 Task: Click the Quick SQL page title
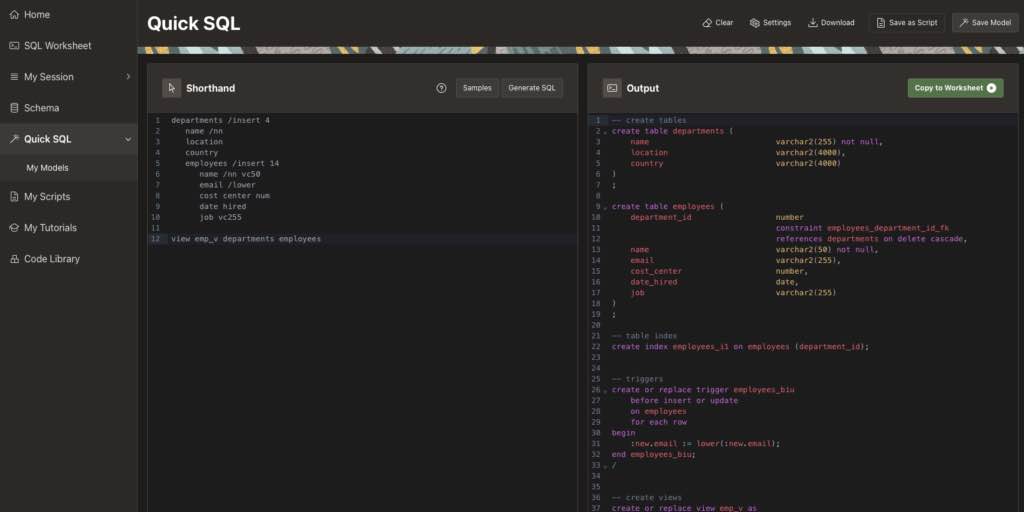coord(193,24)
